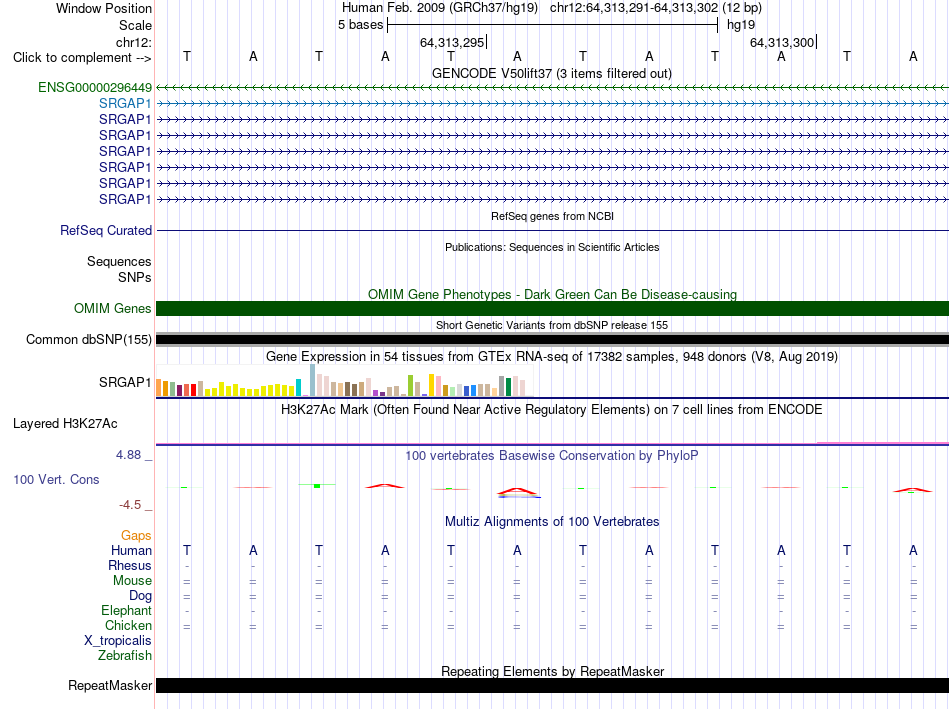Select the Chicken species label
This screenshot has width=950, height=709.
[x=128, y=625]
